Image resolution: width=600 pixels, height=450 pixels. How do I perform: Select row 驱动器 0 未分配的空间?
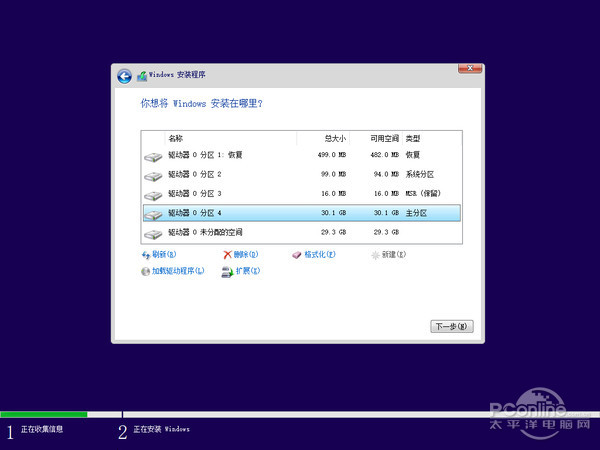click(x=302, y=232)
